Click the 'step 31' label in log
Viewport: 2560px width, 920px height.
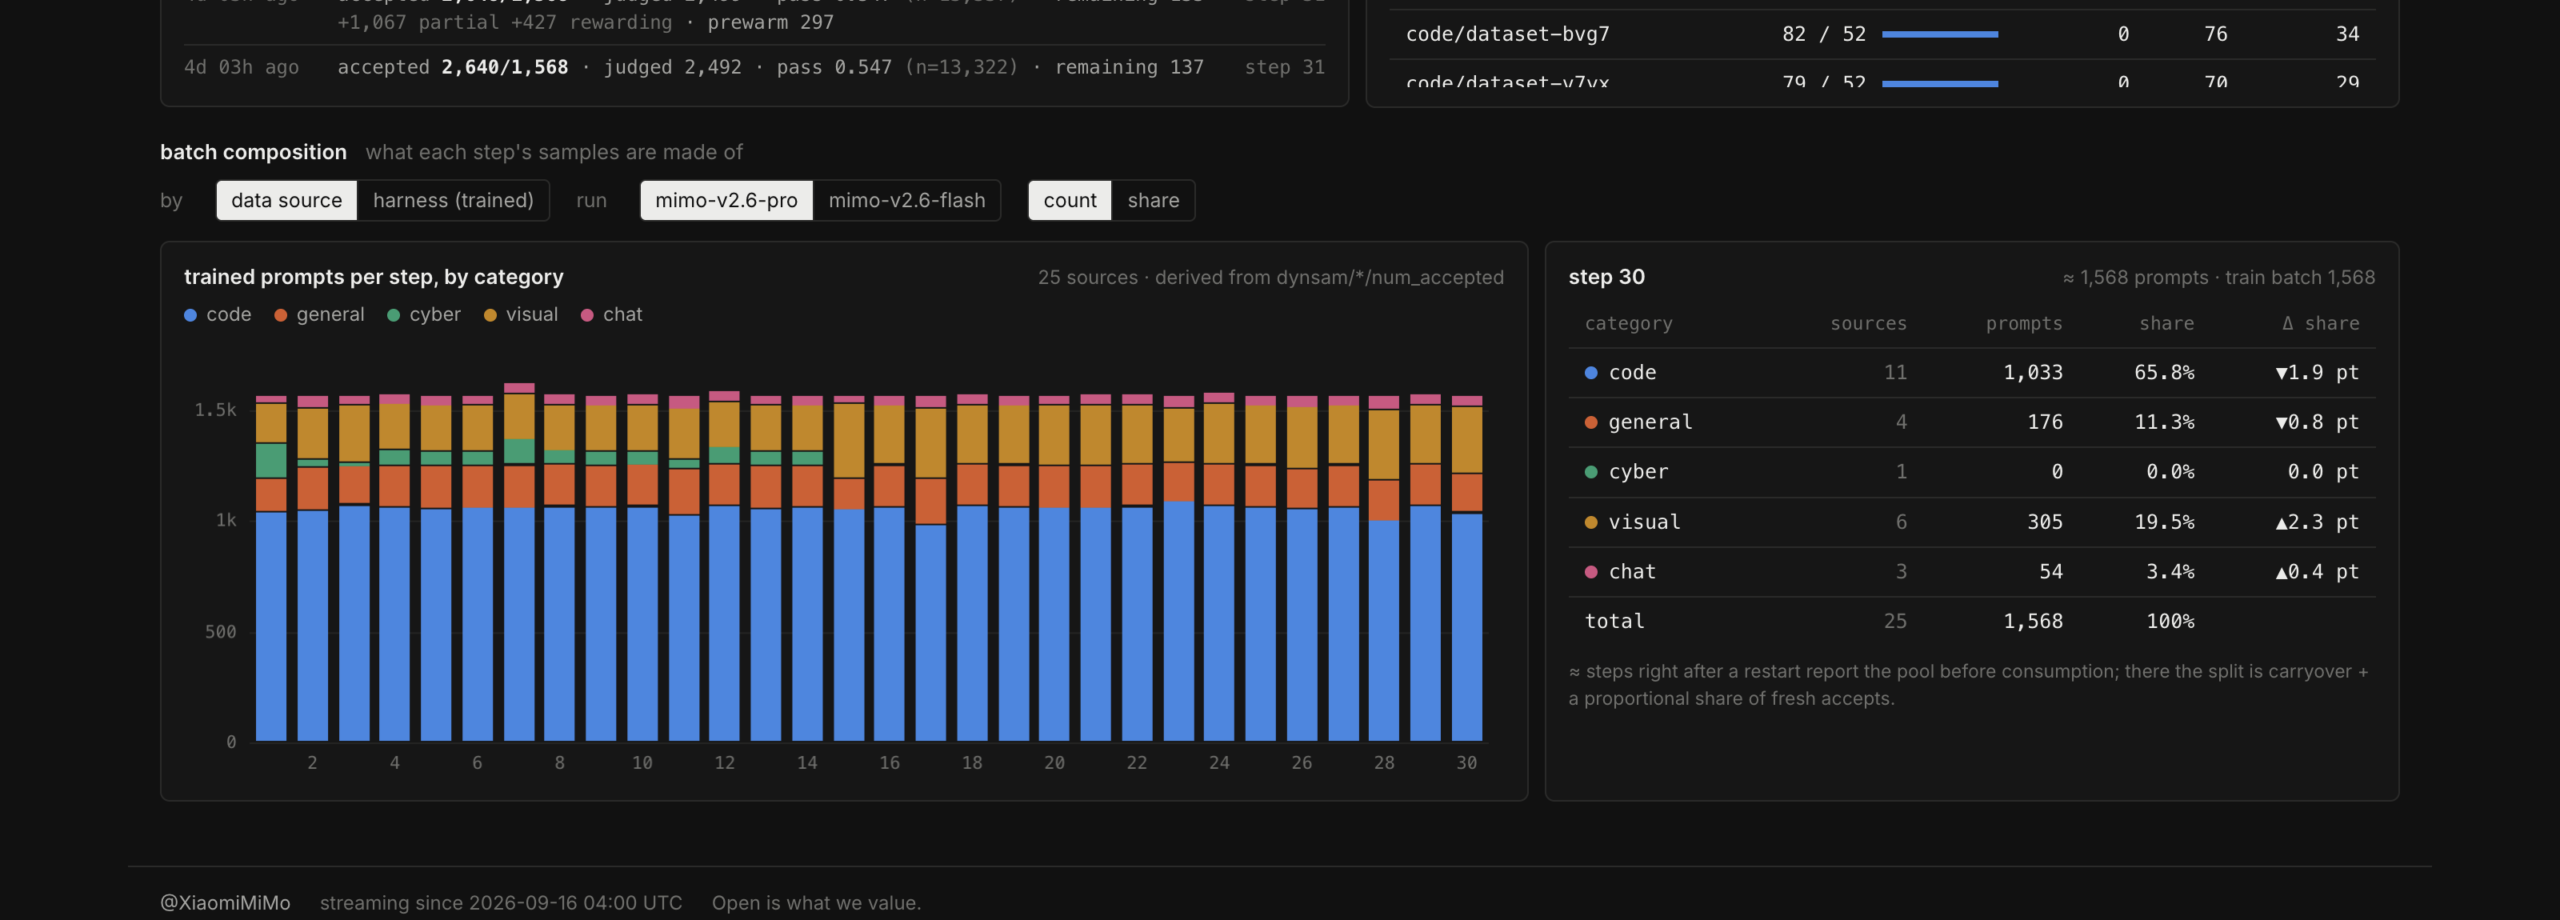coord(1284,67)
